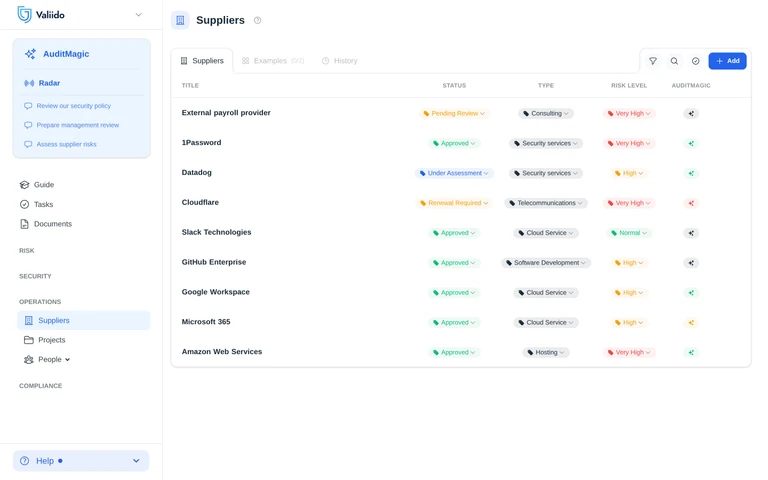Open the Guide page
This screenshot has width=768, height=480.
(x=37, y=185)
